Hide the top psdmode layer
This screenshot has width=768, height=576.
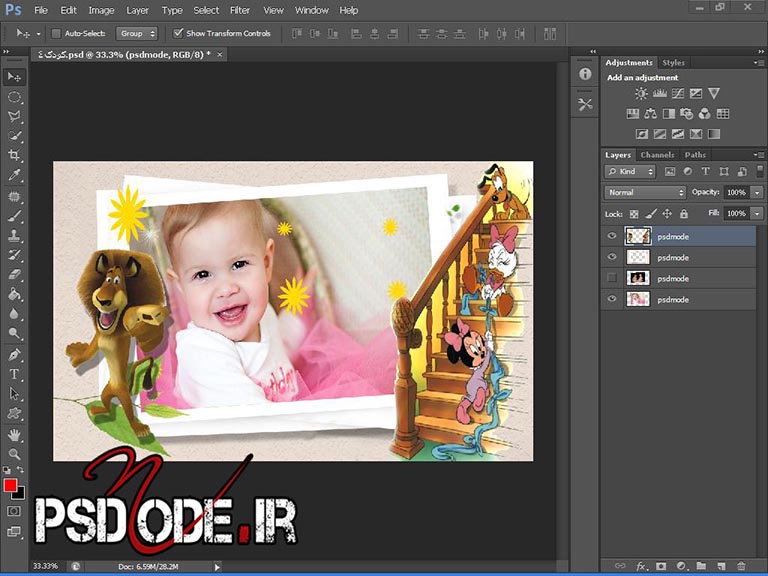(612, 236)
